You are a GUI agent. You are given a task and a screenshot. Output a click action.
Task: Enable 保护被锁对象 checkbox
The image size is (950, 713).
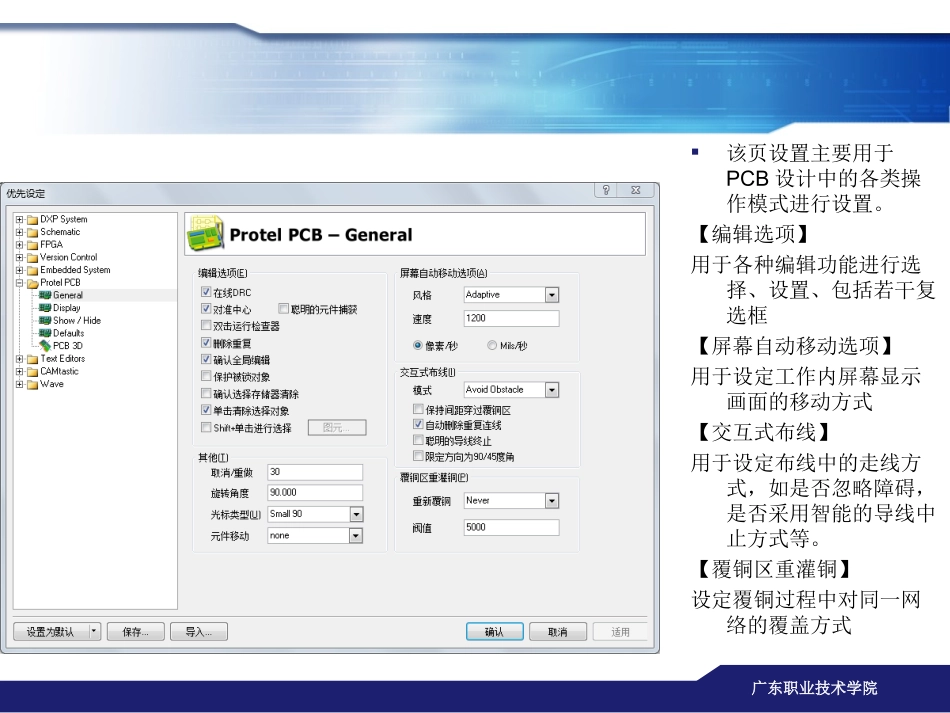[206, 376]
